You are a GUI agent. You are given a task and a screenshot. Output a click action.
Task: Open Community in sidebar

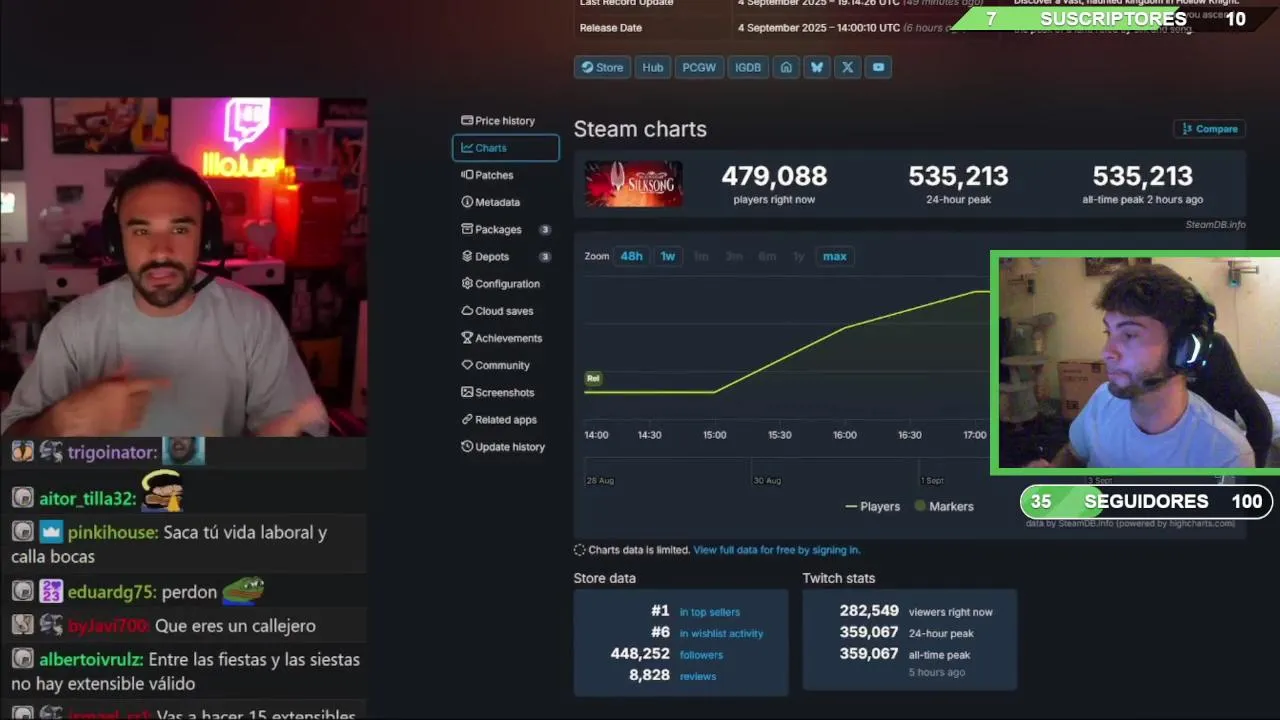(x=495, y=365)
